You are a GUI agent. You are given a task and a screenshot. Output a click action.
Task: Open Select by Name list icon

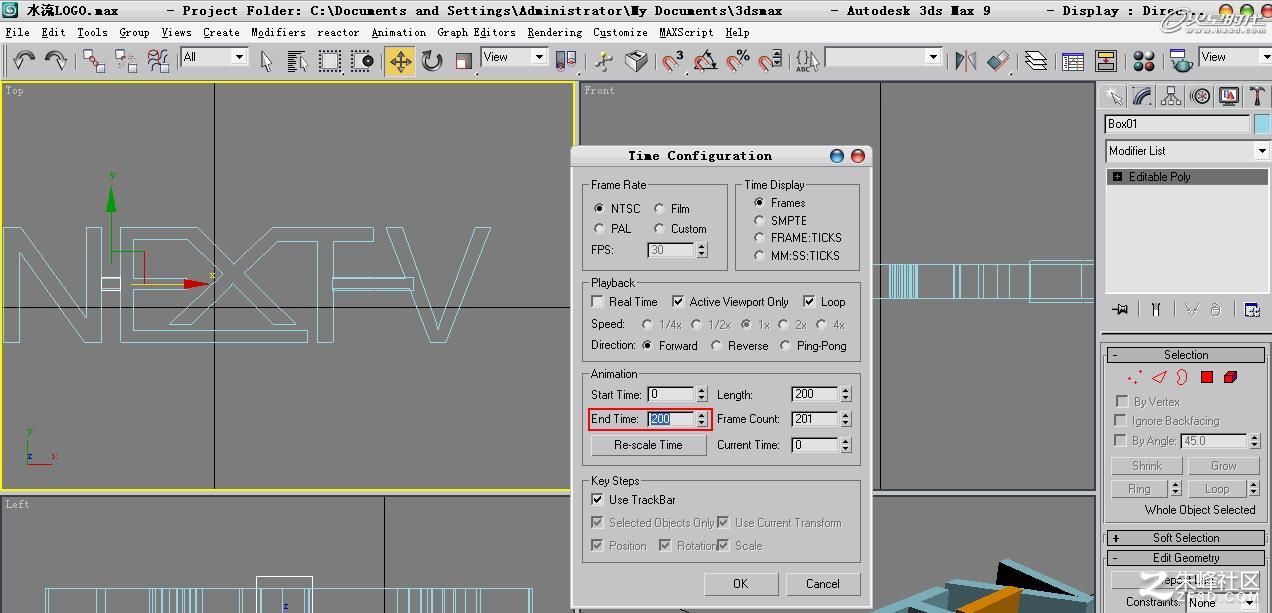(x=297, y=61)
